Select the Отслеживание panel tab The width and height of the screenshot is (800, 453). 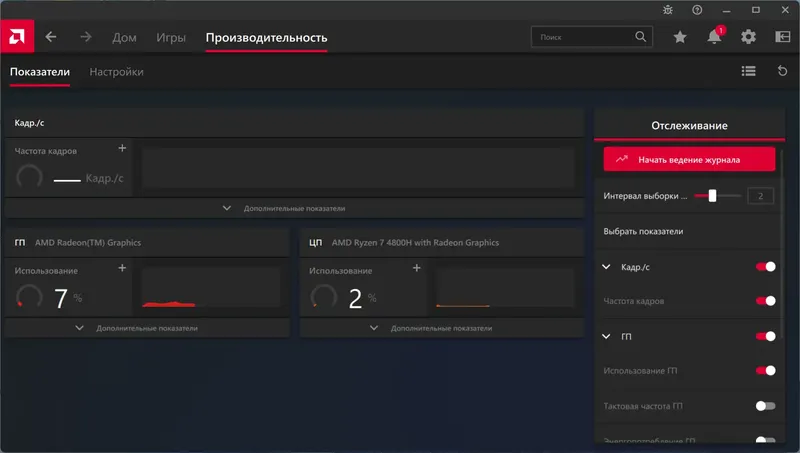689,125
